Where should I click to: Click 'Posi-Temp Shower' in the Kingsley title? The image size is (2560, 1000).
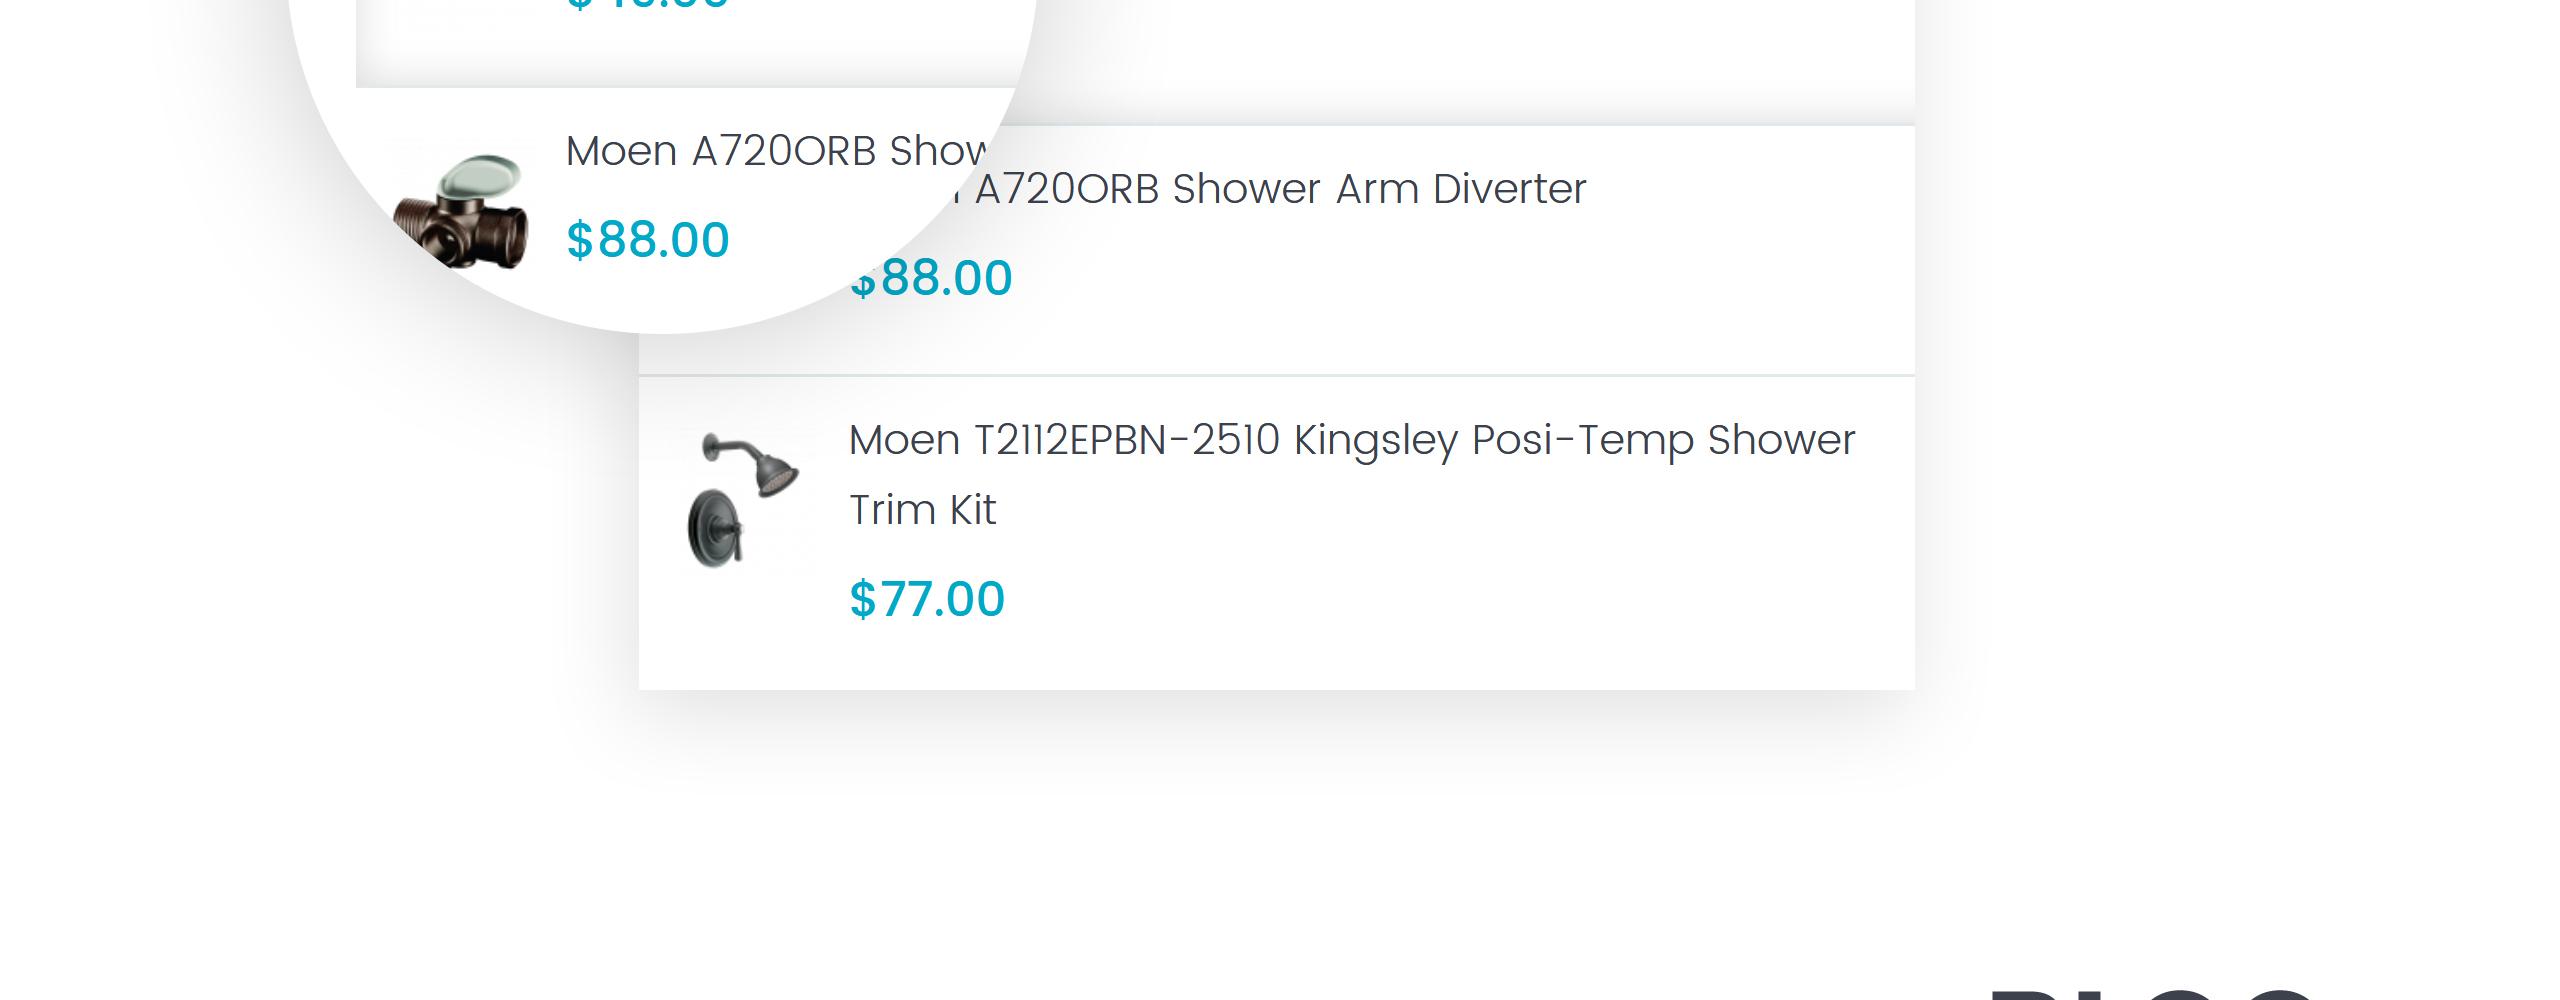[1664, 440]
